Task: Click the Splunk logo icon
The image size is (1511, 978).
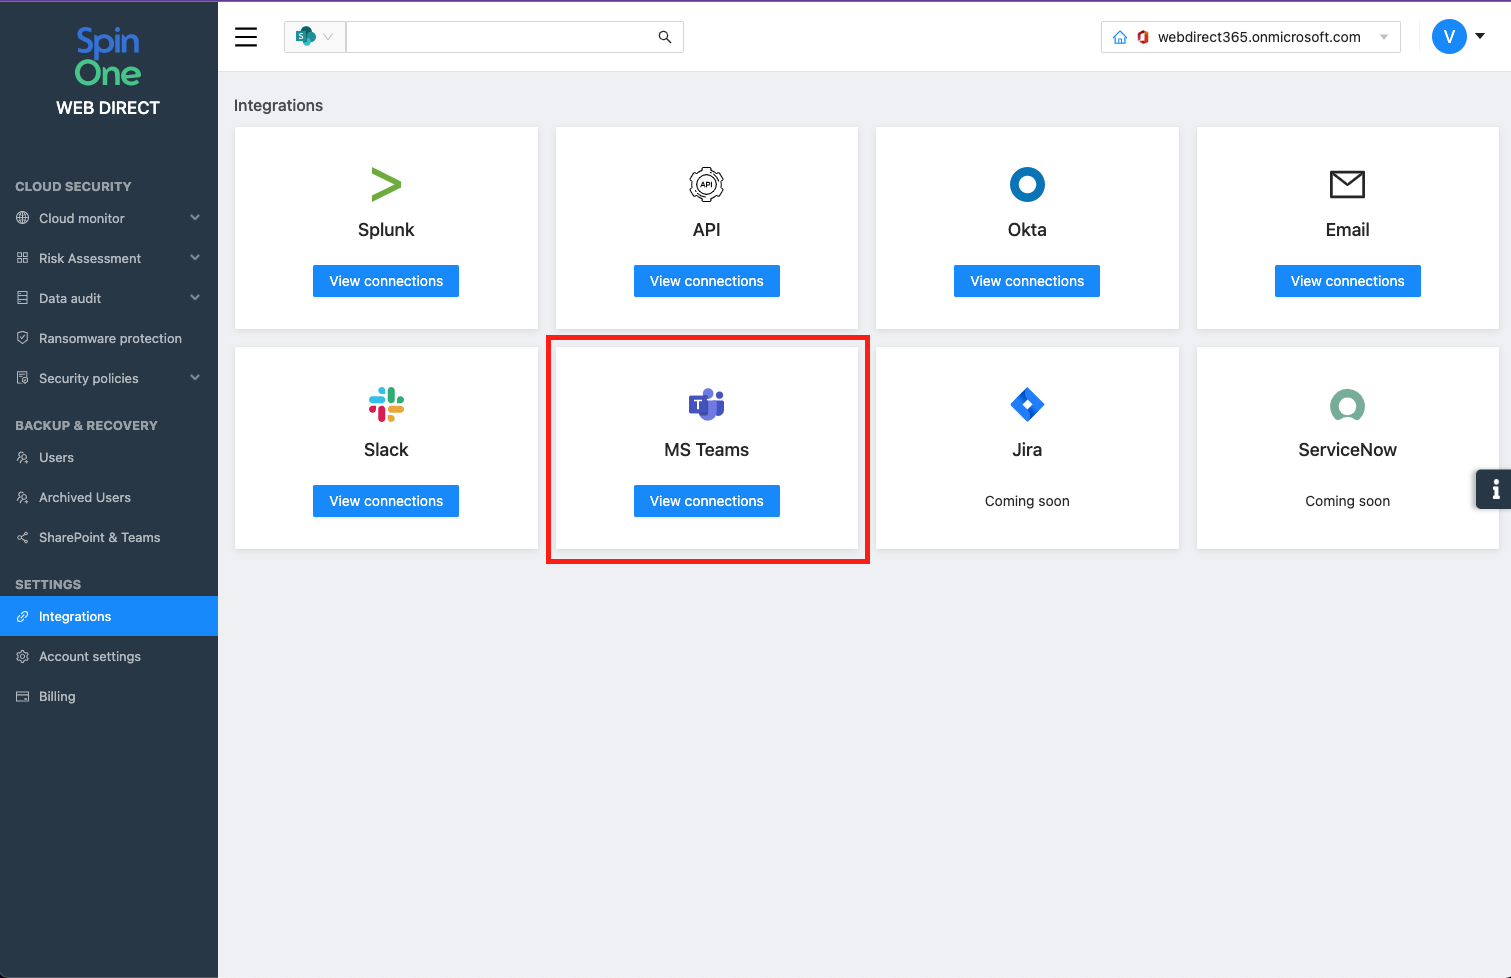Action: pos(386,184)
